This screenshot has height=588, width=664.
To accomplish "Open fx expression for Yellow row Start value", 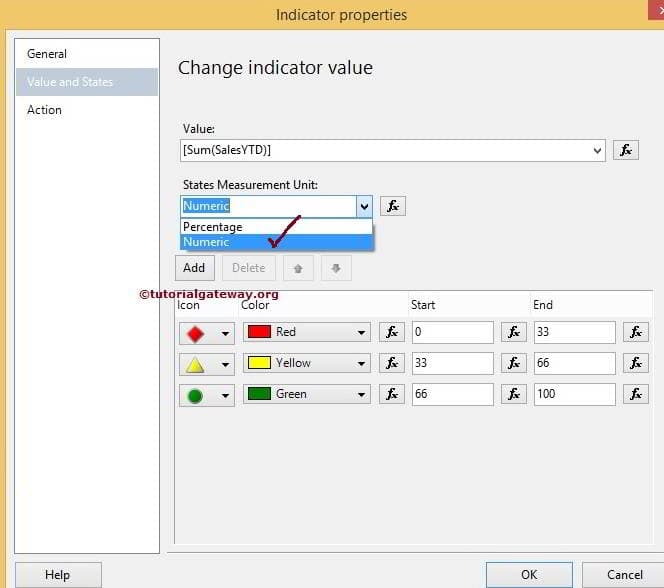I will [514, 363].
